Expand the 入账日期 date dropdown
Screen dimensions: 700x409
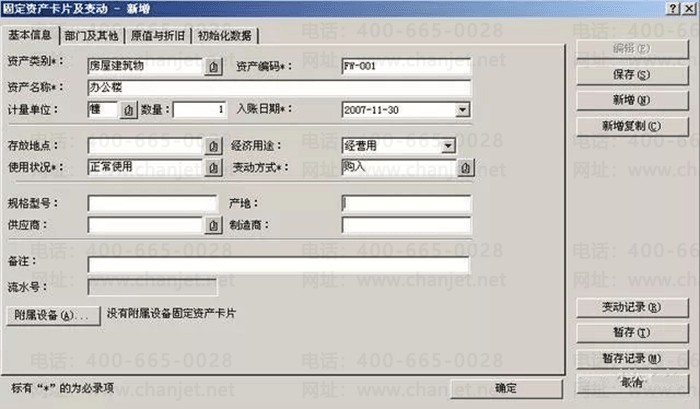point(463,109)
